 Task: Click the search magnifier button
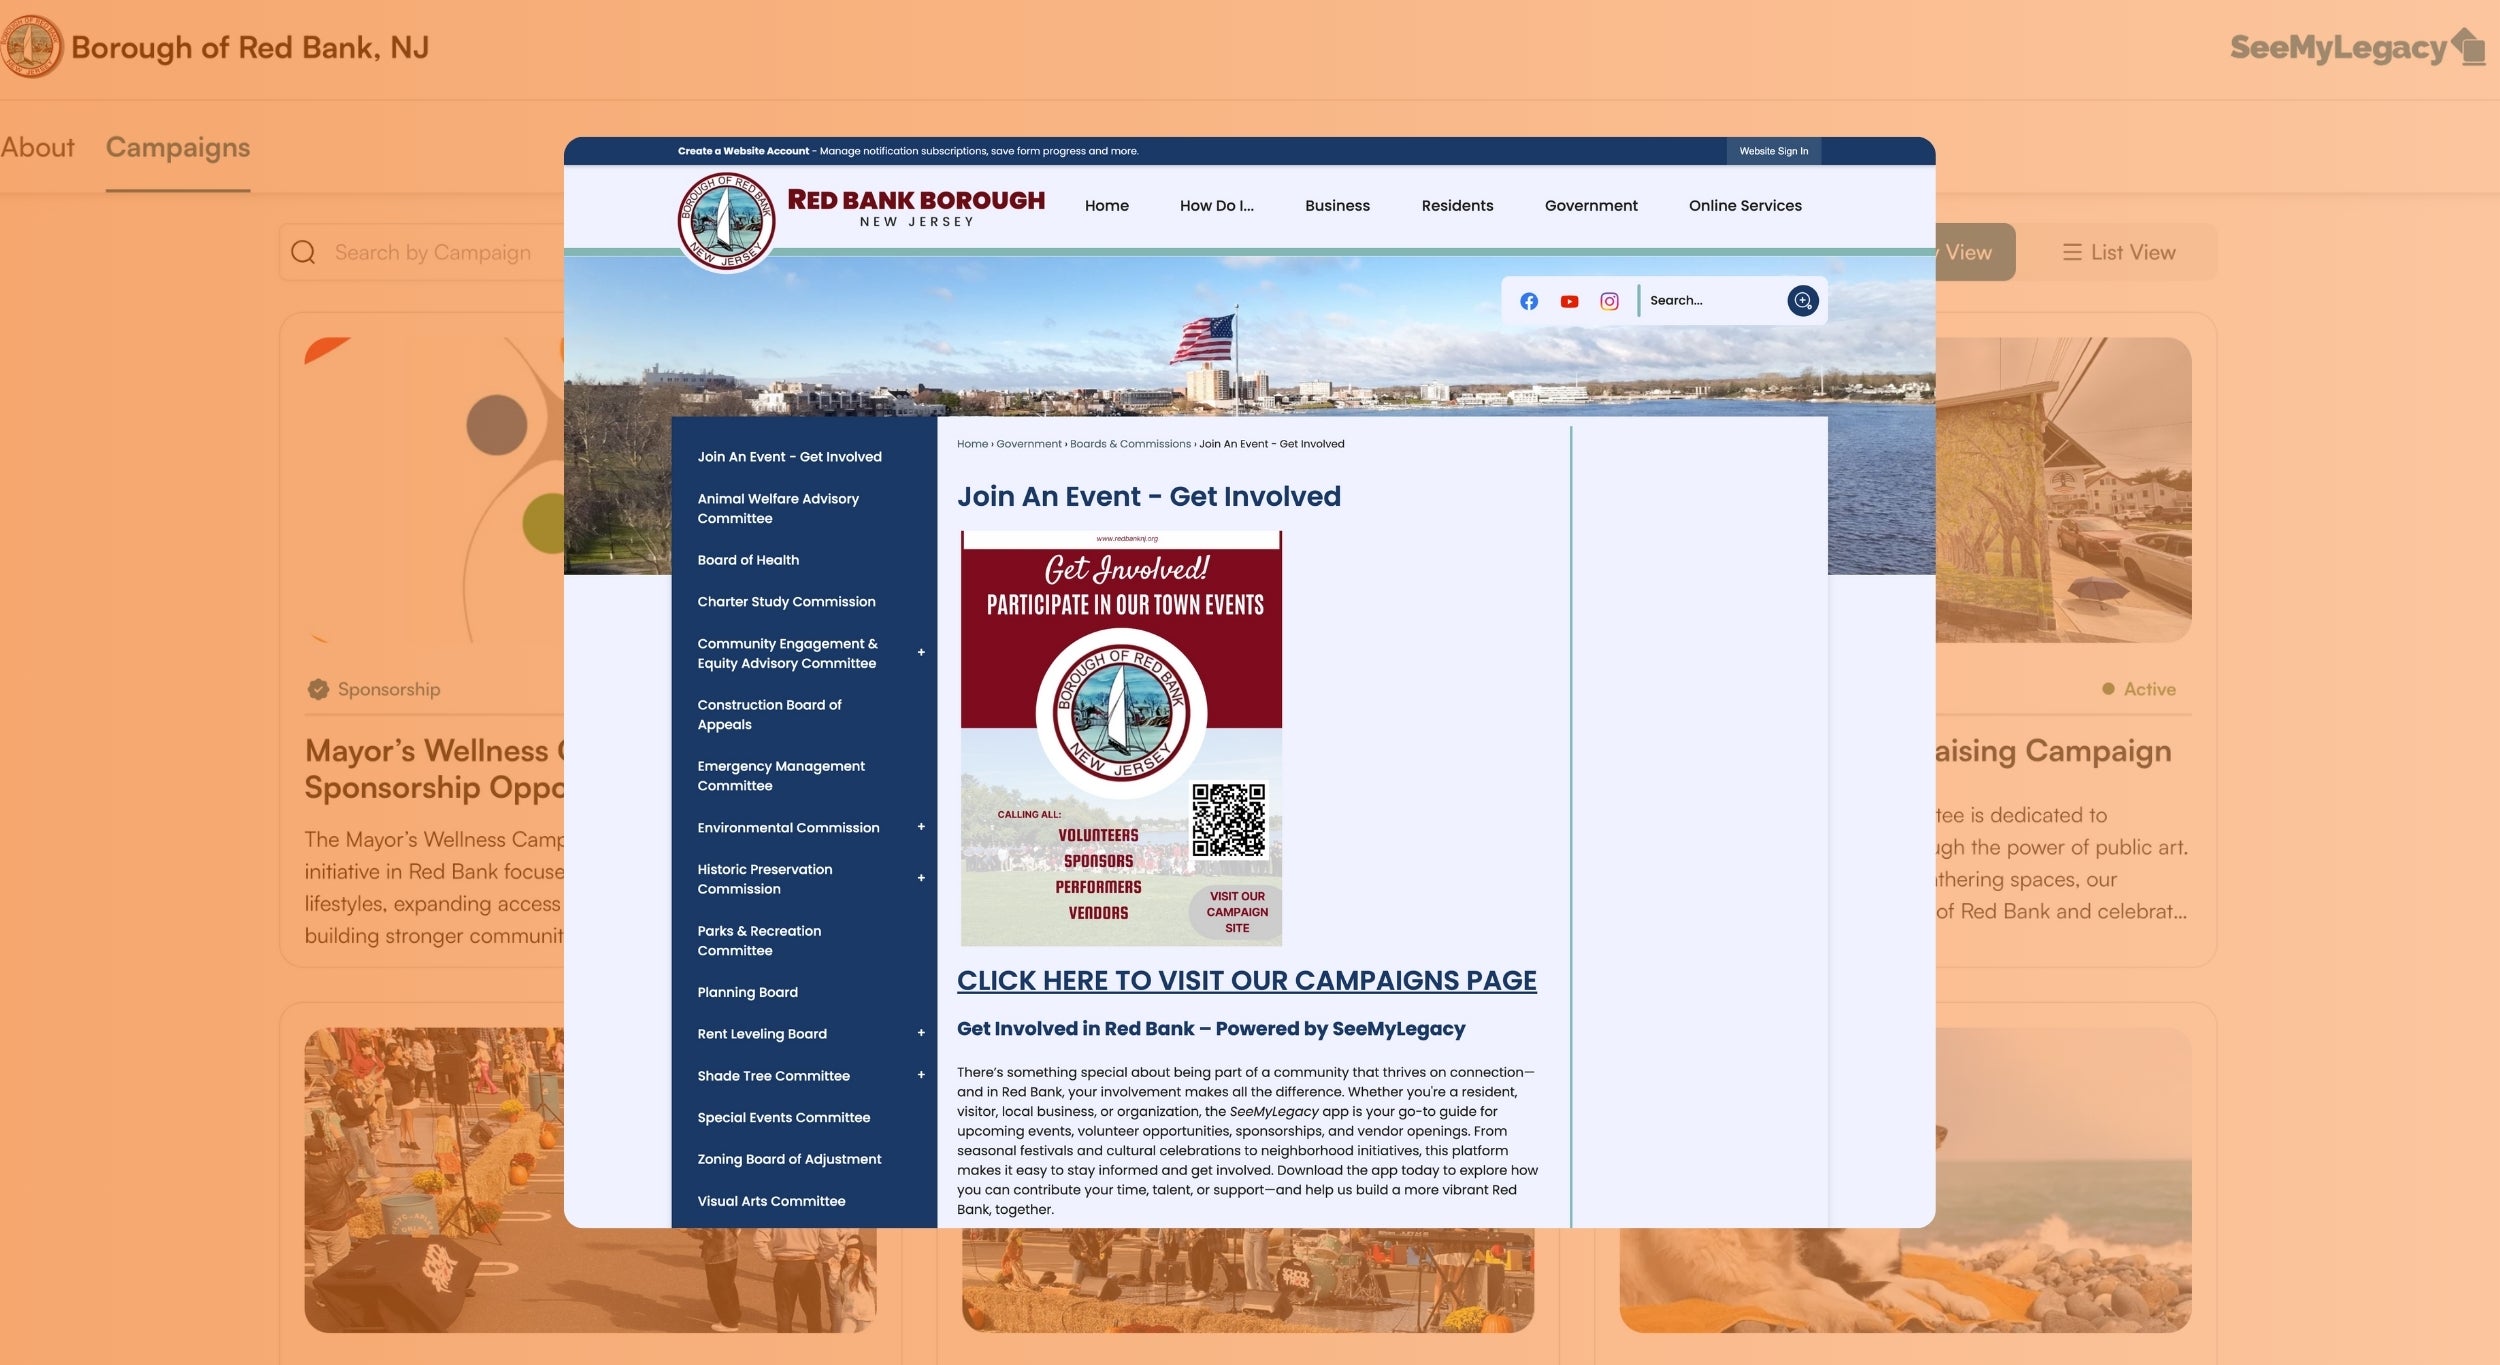[1802, 301]
